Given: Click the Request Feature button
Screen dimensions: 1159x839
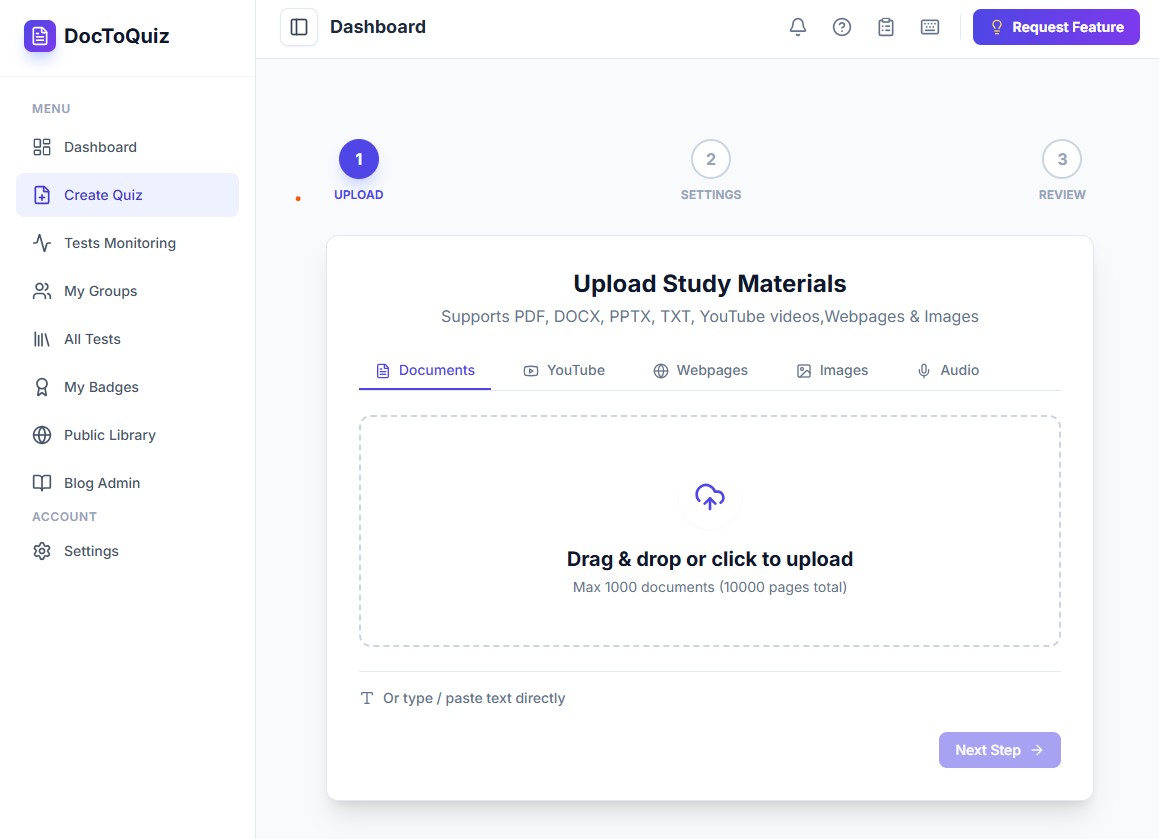Looking at the screenshot, I should pyautogui.click(x=1056, y=27).
